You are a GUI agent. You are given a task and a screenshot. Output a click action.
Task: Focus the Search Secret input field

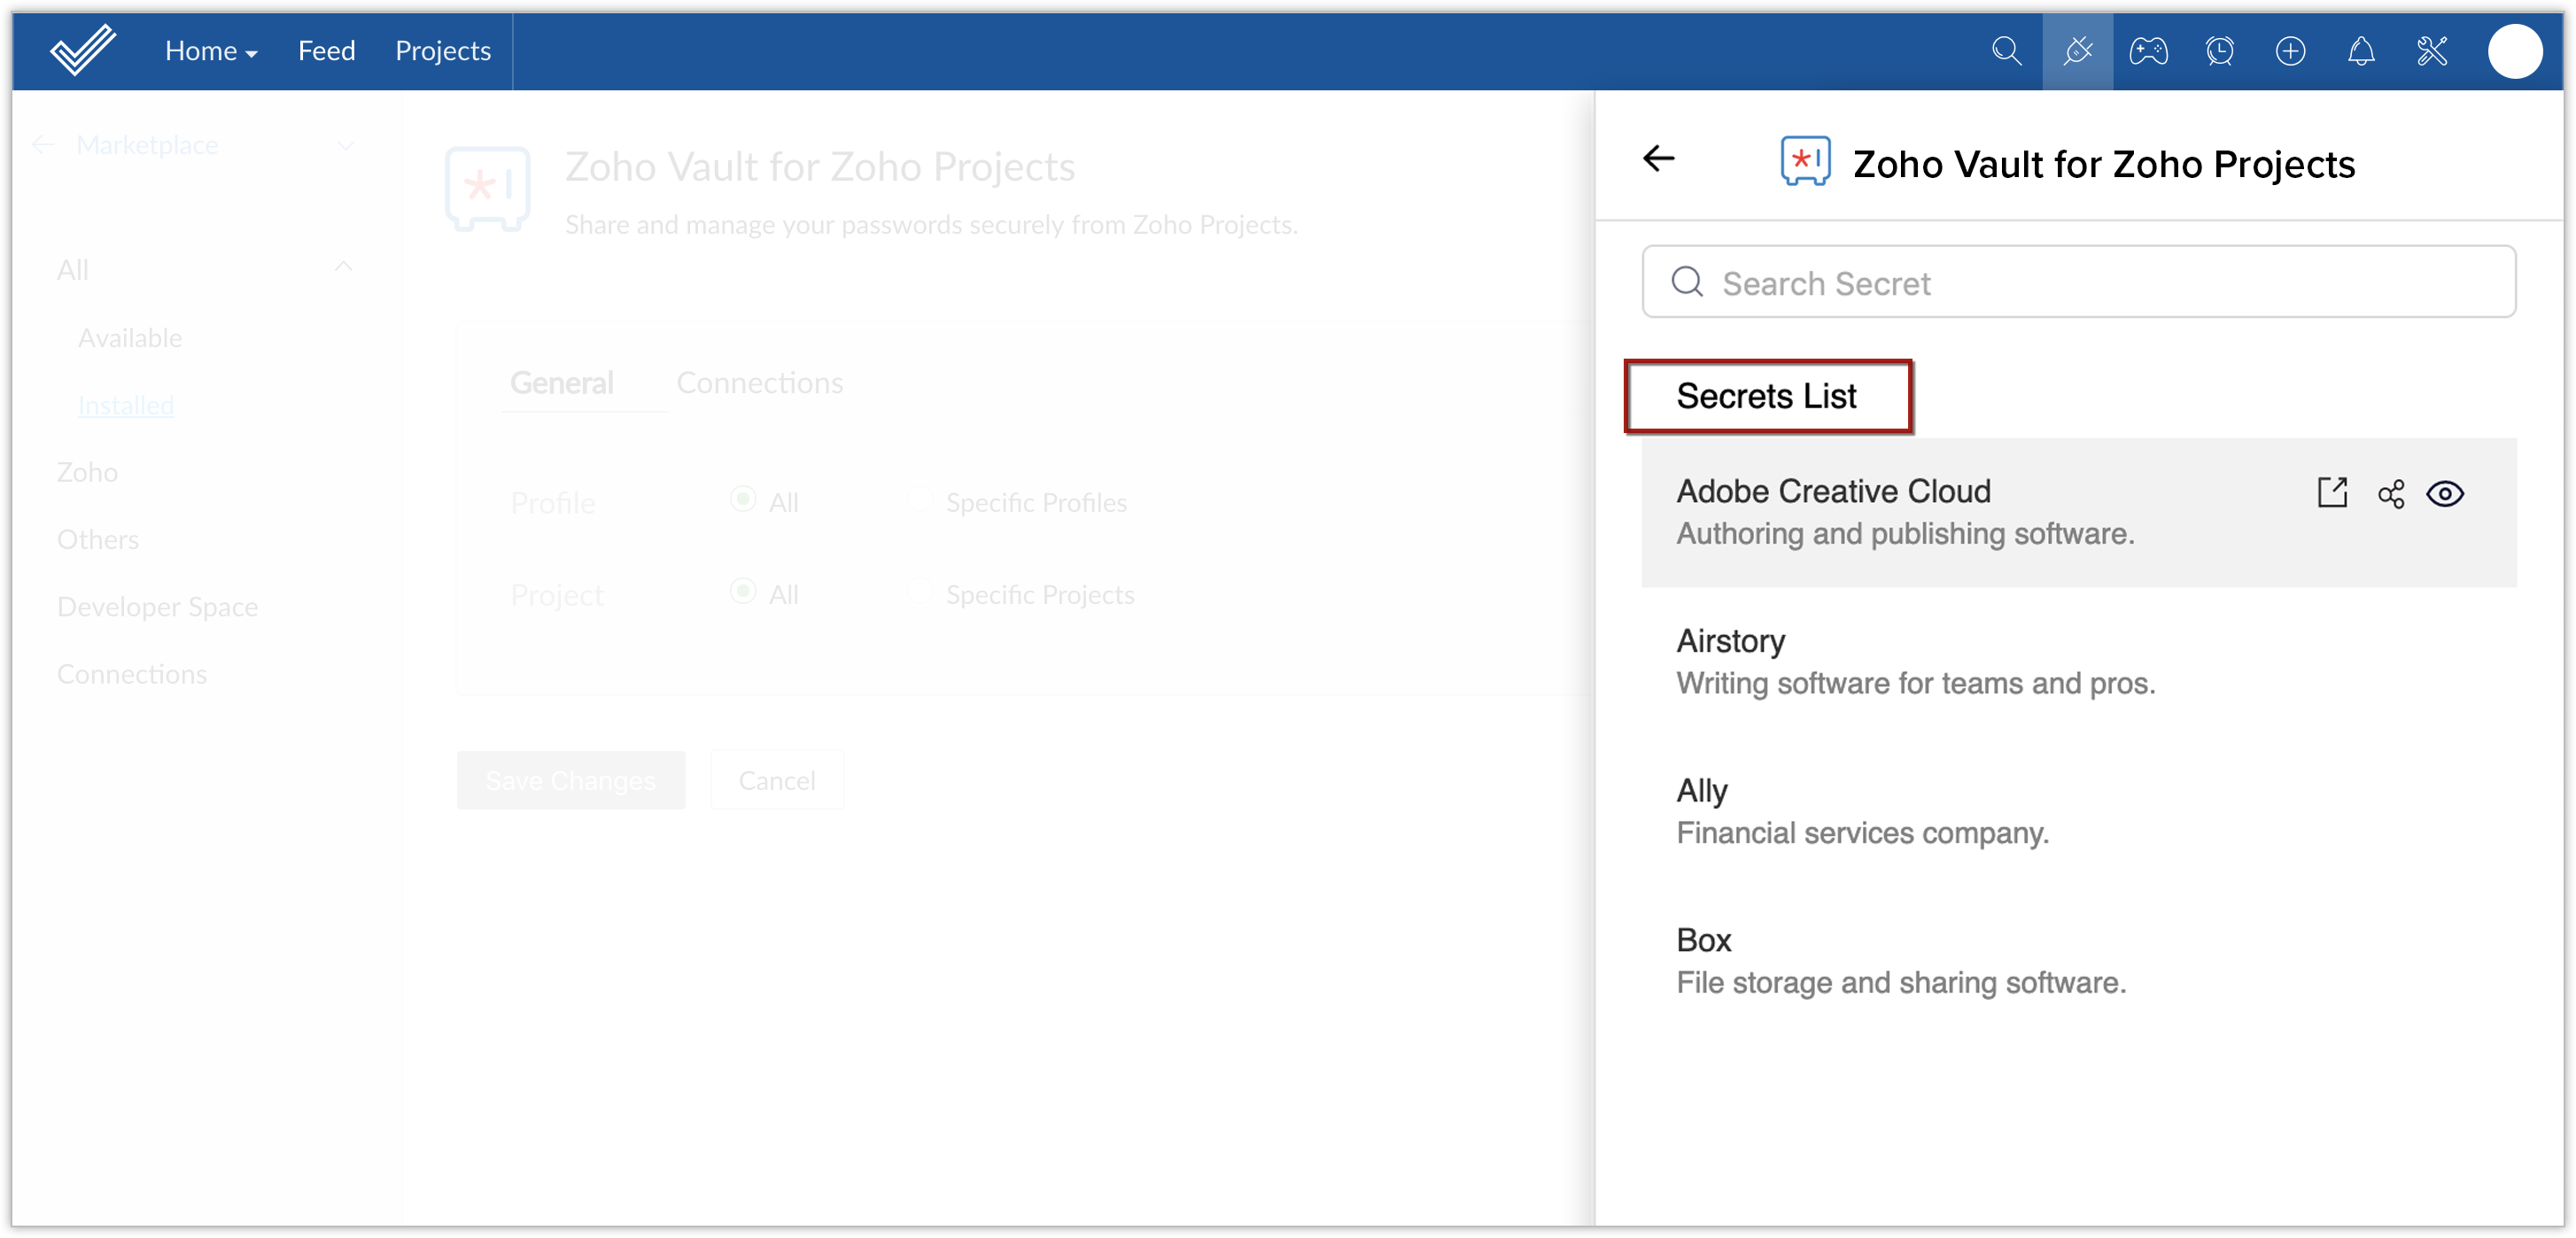tap(2078, 282)
